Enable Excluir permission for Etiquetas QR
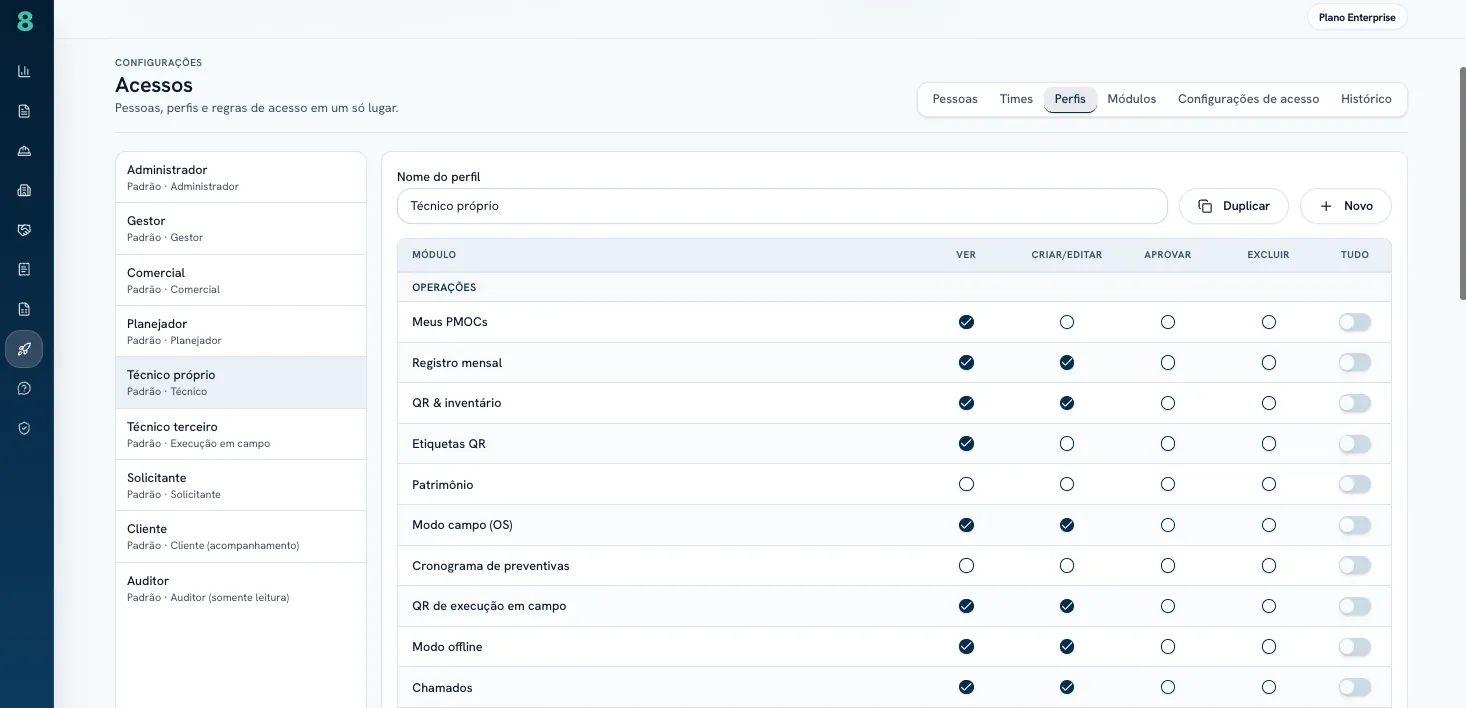Screen dimensions: 1466x708 [1269, 443]
